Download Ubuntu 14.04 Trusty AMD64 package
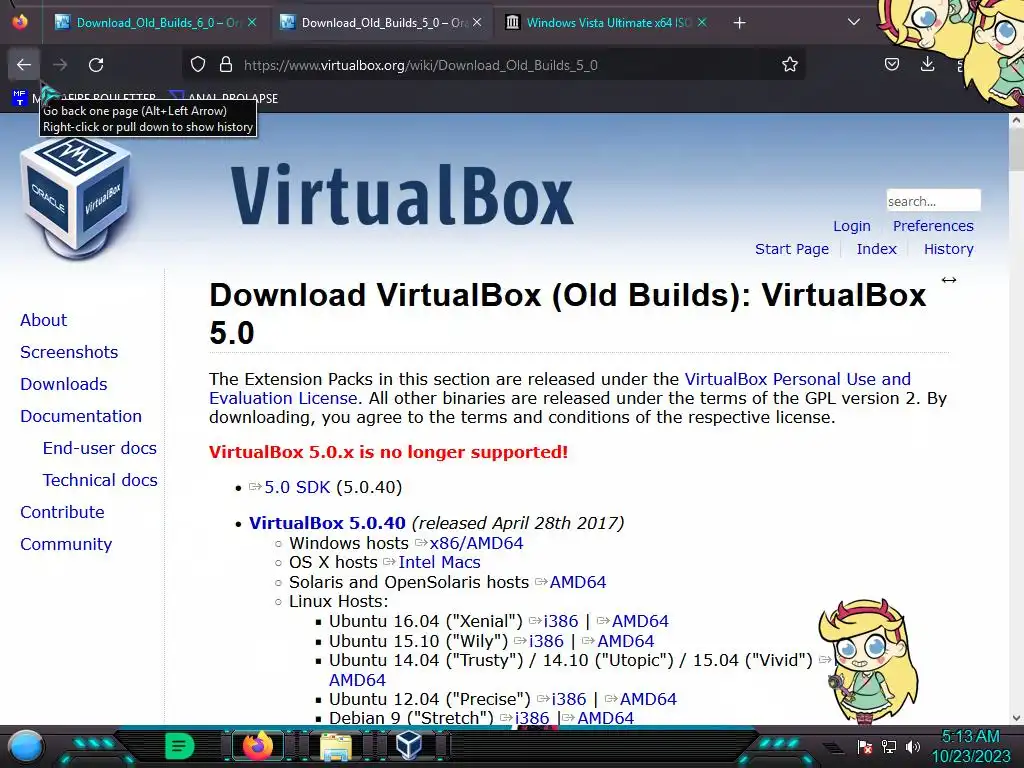This screenshot has width=1024, height=768. [357, 680]
